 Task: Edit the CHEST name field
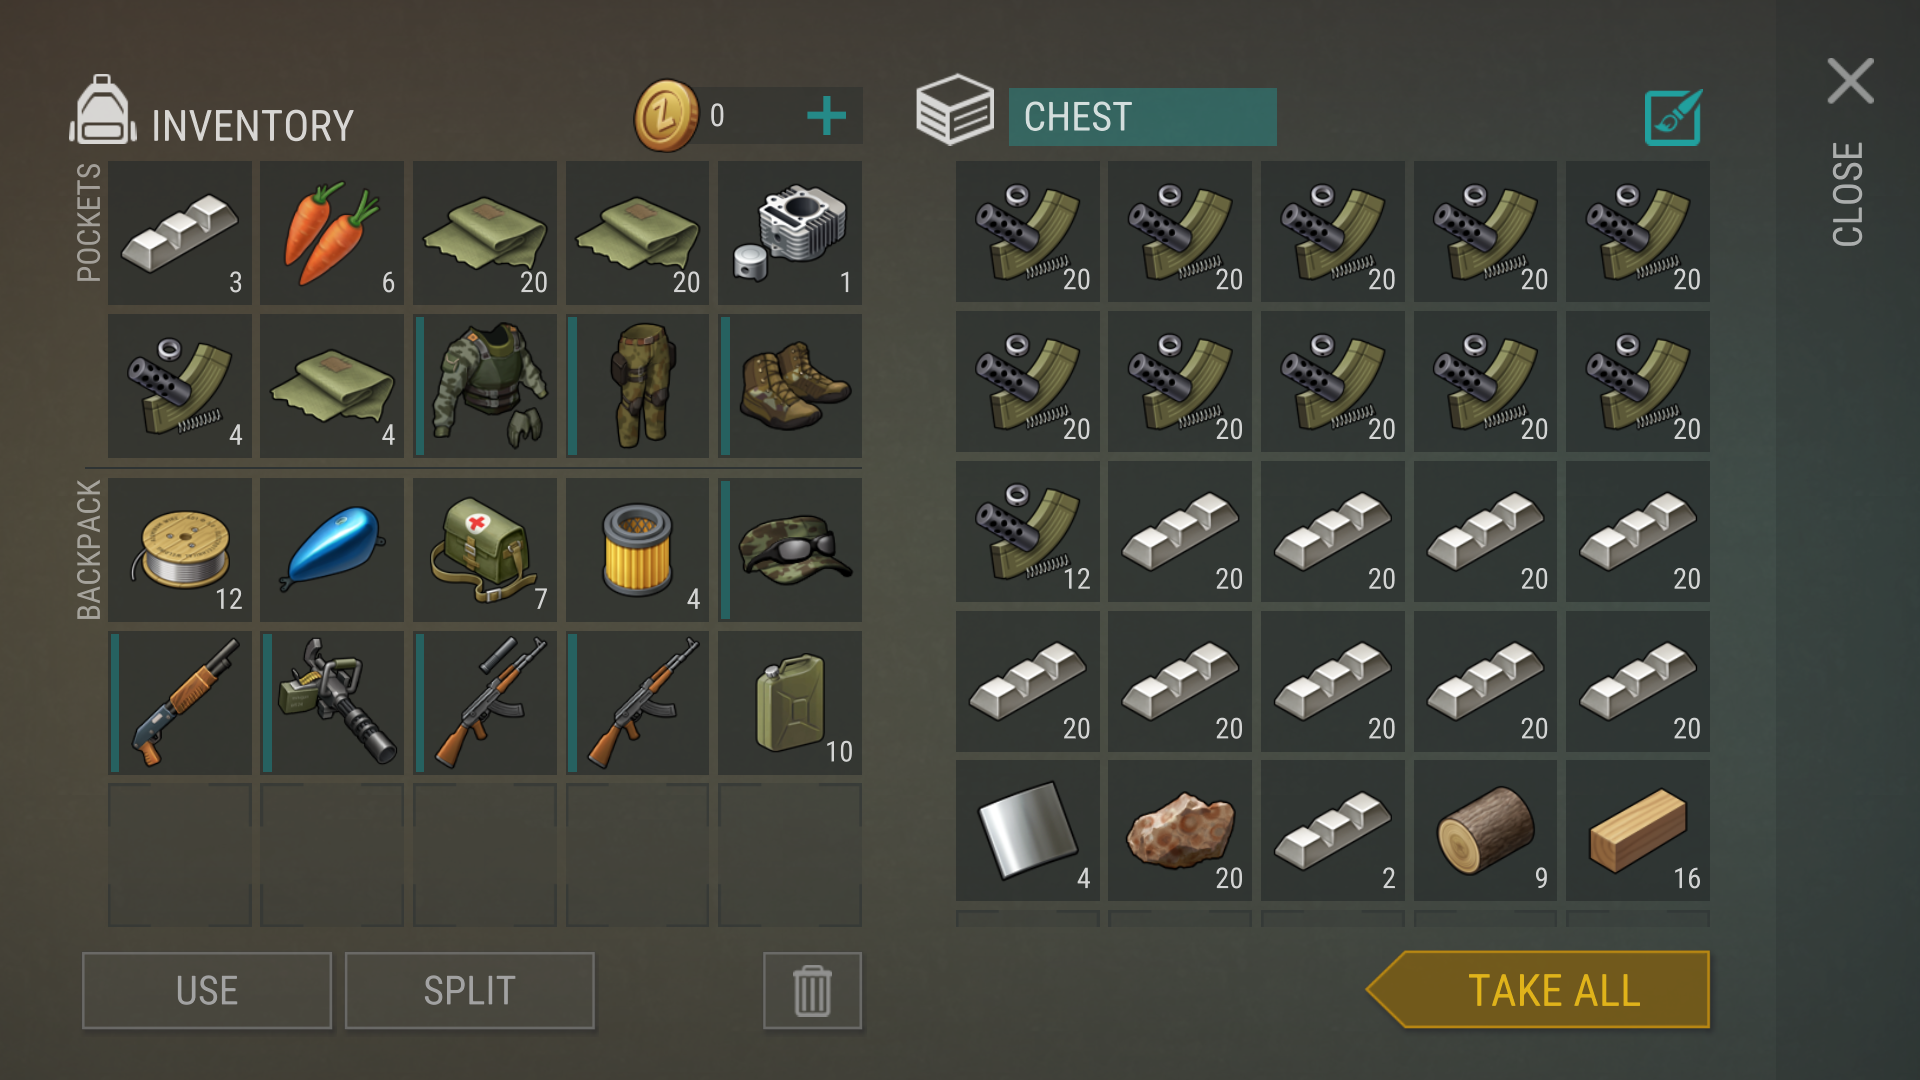(x=1143, y=117)
